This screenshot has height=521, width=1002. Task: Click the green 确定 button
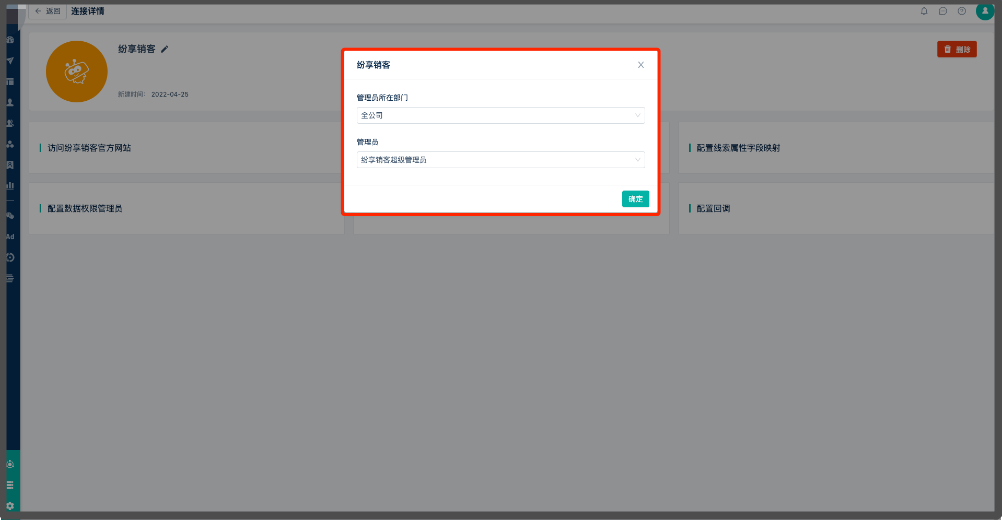pos(635,199)
